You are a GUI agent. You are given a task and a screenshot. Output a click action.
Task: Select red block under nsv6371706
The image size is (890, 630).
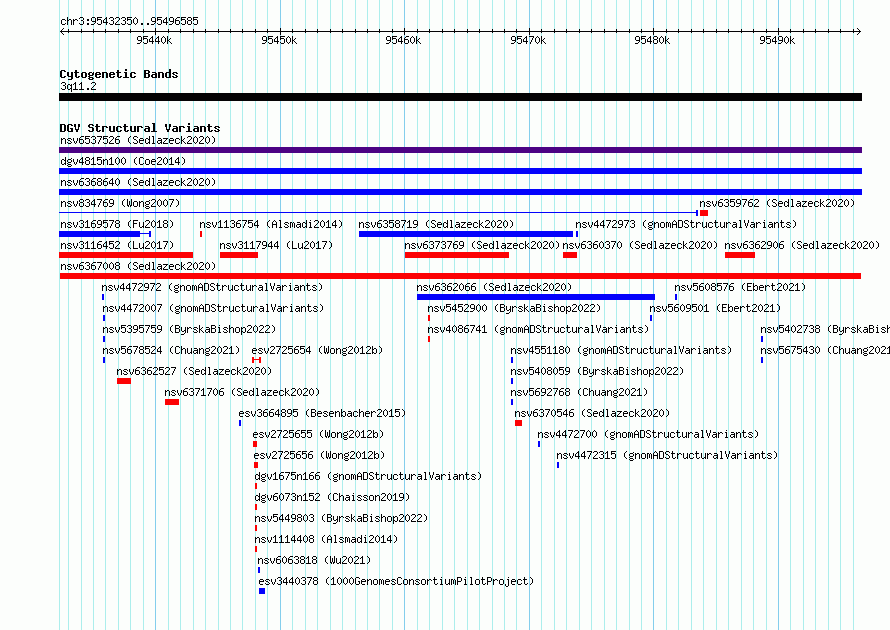click(172, 402)
